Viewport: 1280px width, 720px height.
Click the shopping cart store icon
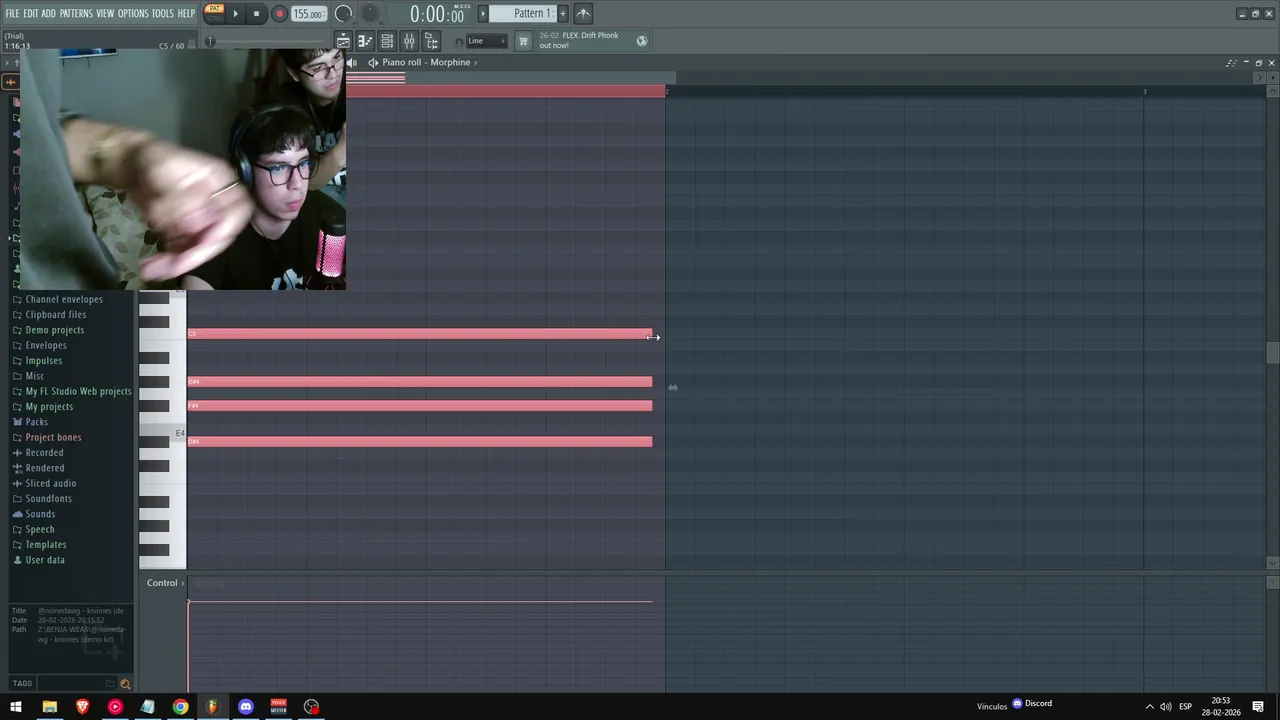523,41
